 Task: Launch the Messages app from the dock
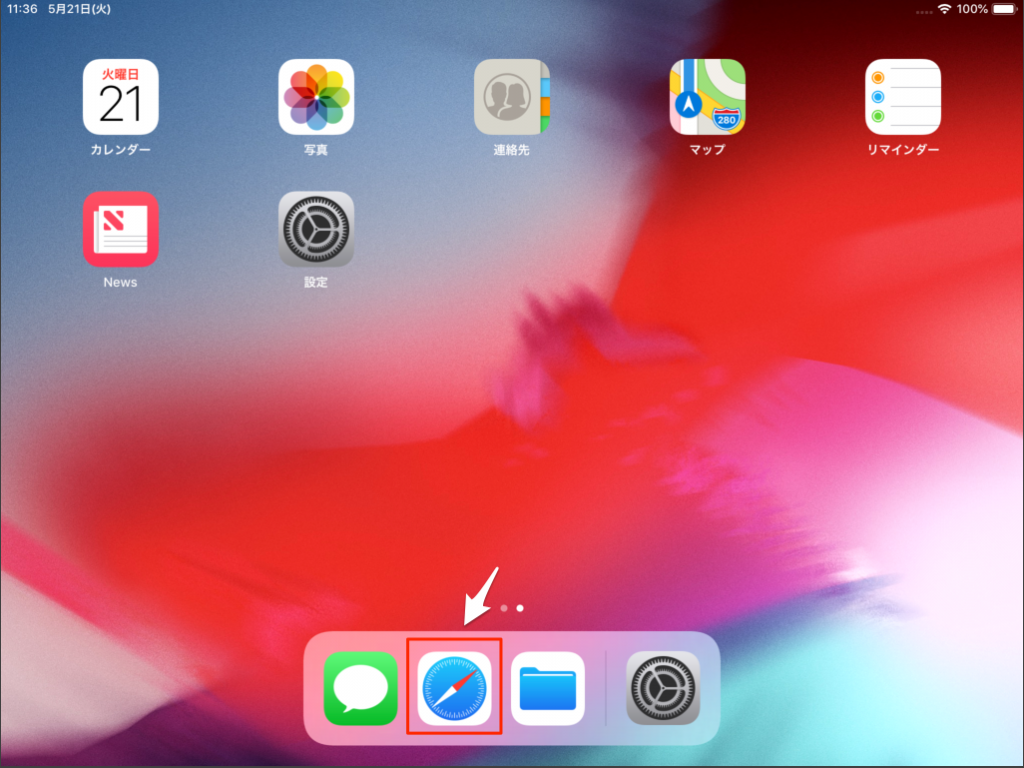click(x=361, y=688)
